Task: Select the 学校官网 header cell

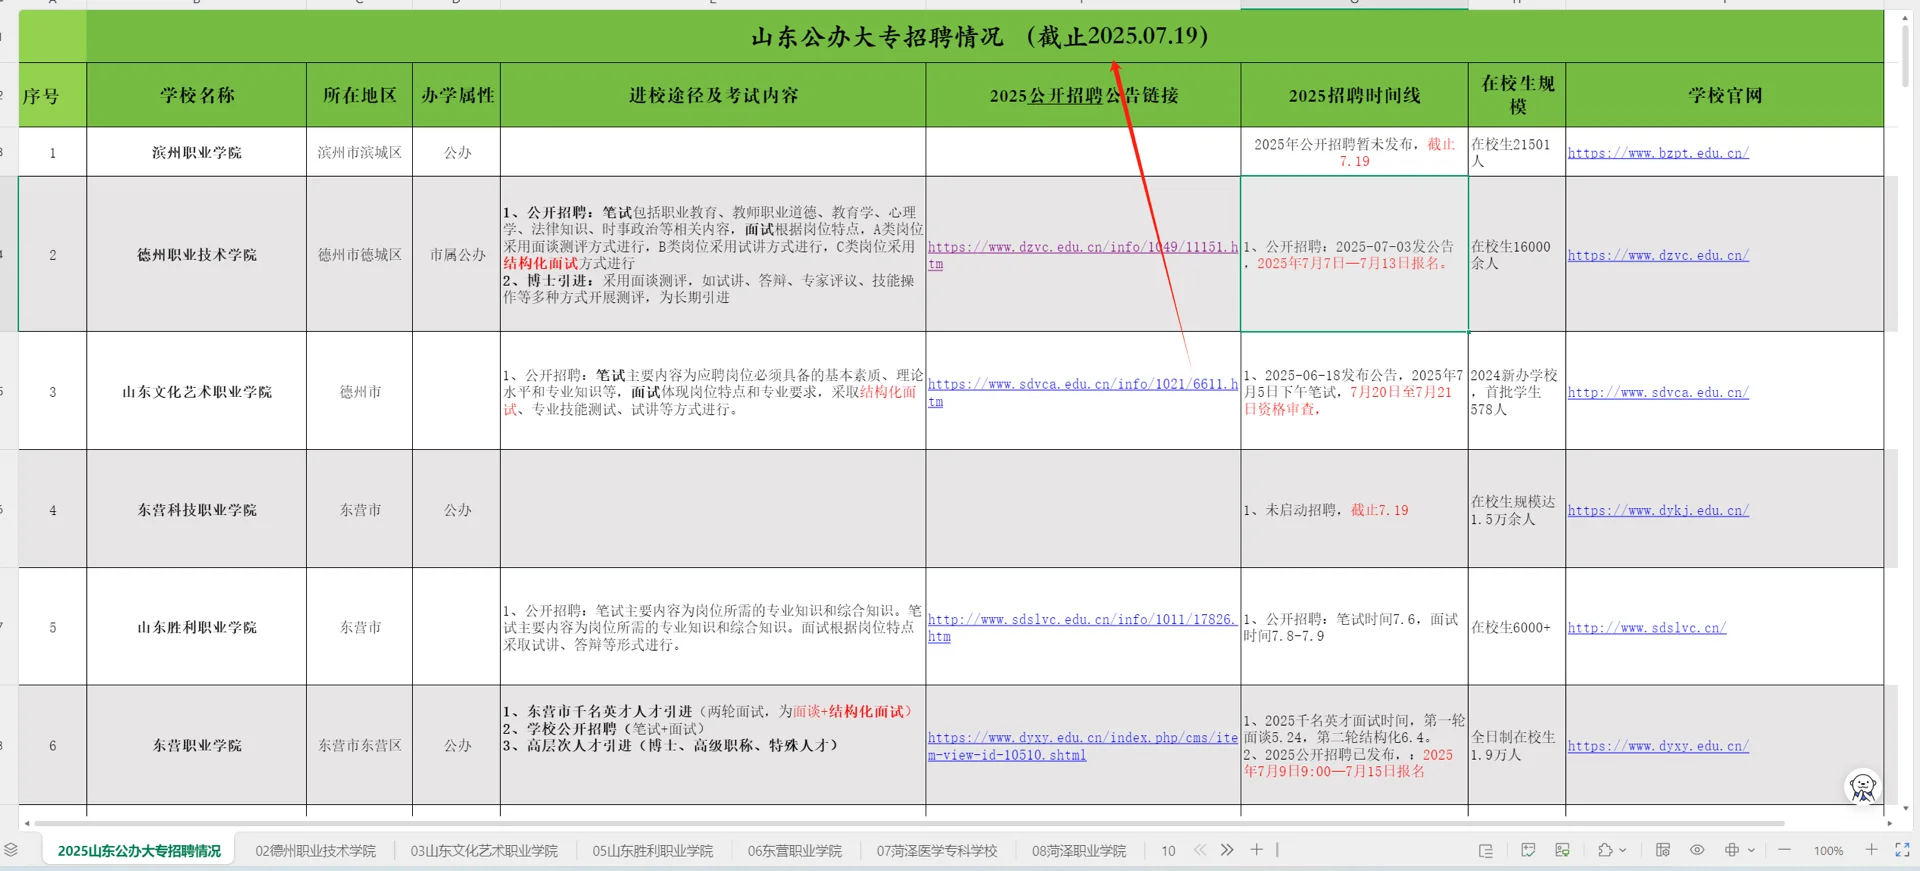Action: pyautogui.click(x=1725, y=95)
